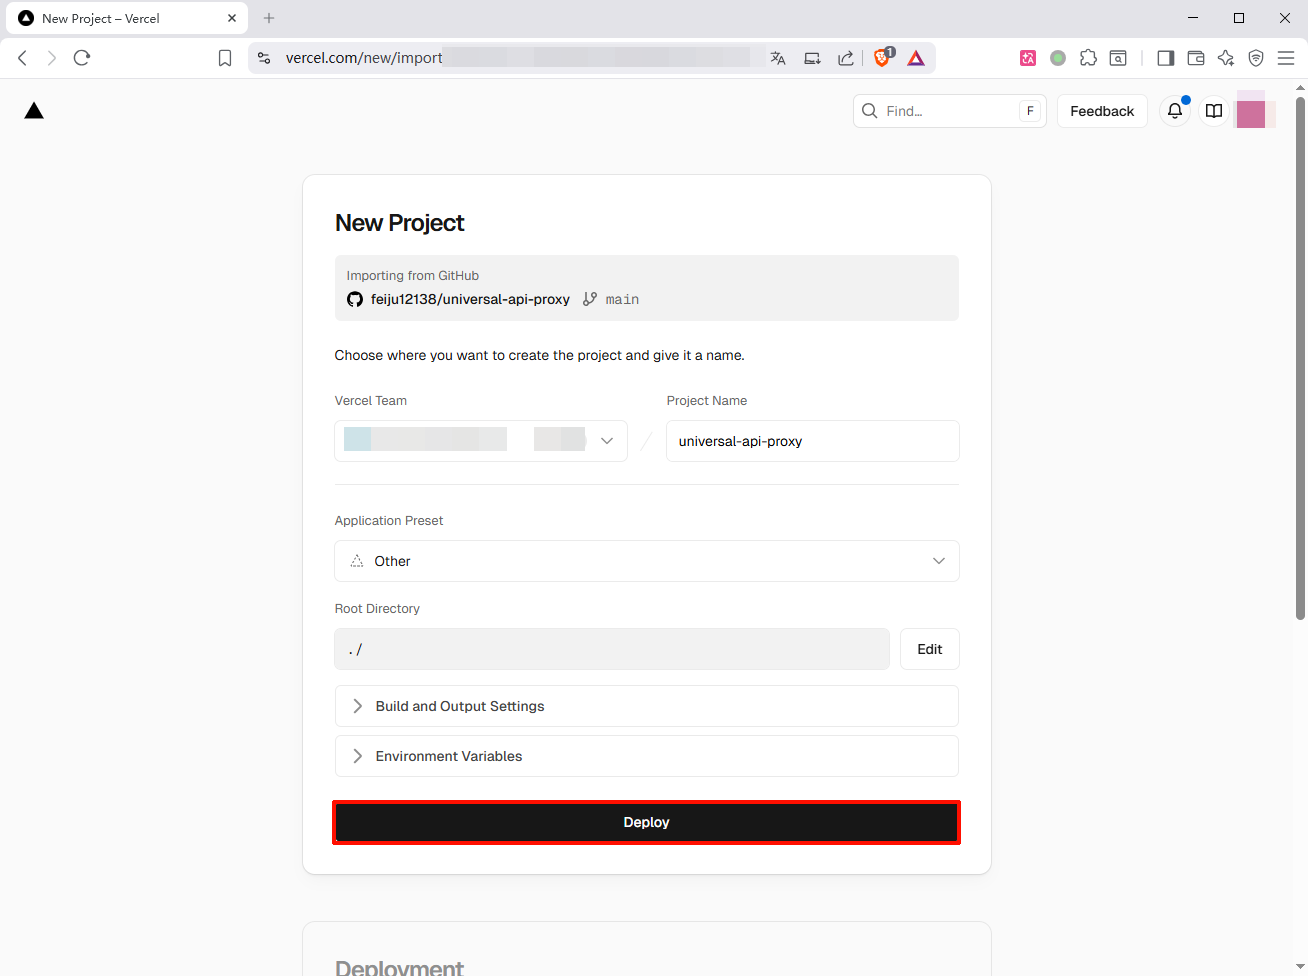This screenshot has width=1308, height=976.
Task: Bookmark this page
Action: coord(225,58)
